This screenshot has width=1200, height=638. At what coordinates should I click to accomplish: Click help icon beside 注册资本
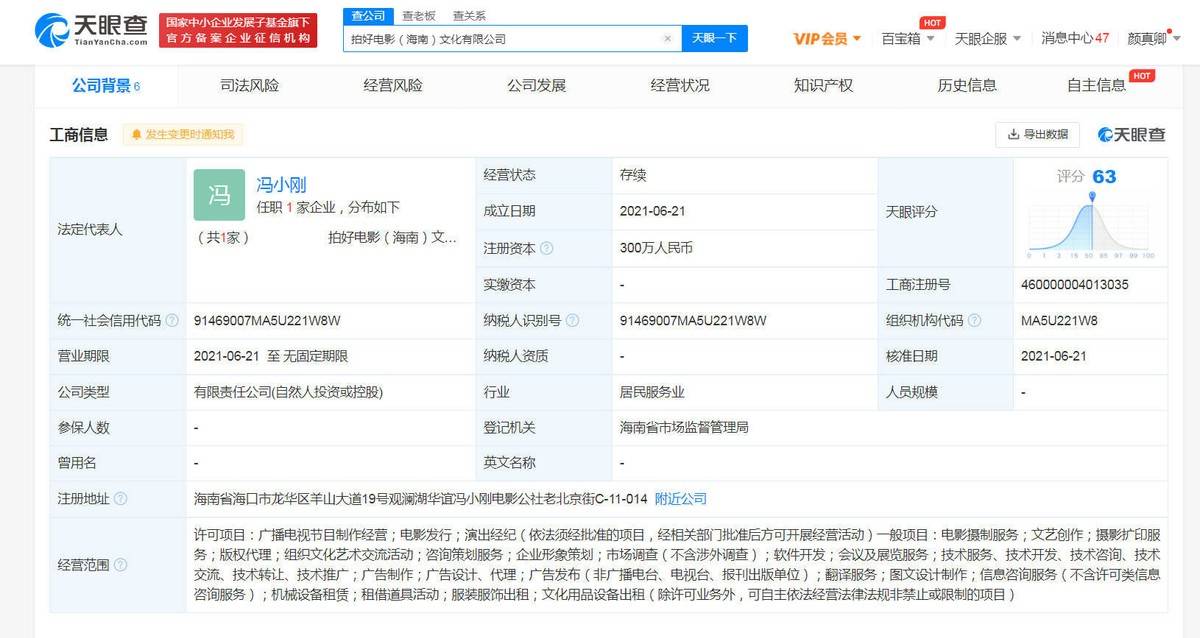pyautogui.click(x=547, y=248)
